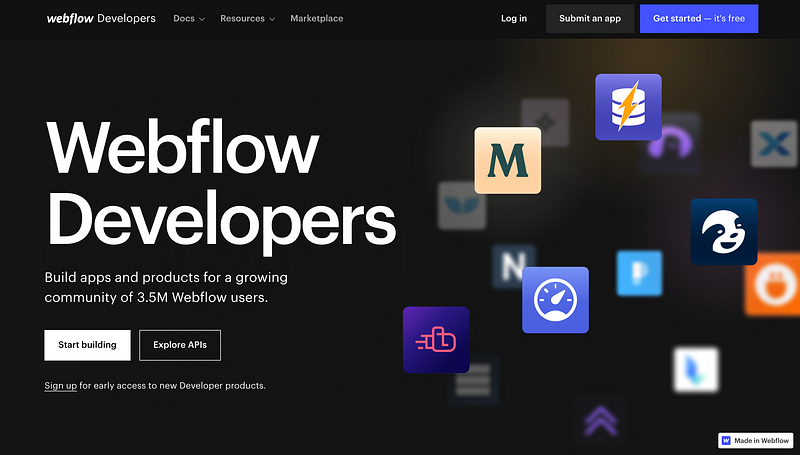Click the database lightning bolt app icon
The height and width of the screenshot is (455, 800).
pyautogui.click(x=628, y=107)
